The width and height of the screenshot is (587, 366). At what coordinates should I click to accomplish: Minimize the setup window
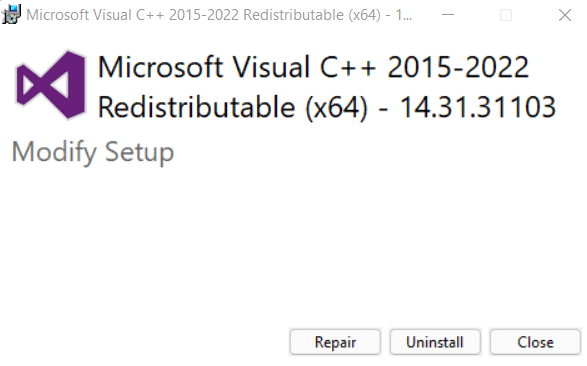tap(448, 15)
